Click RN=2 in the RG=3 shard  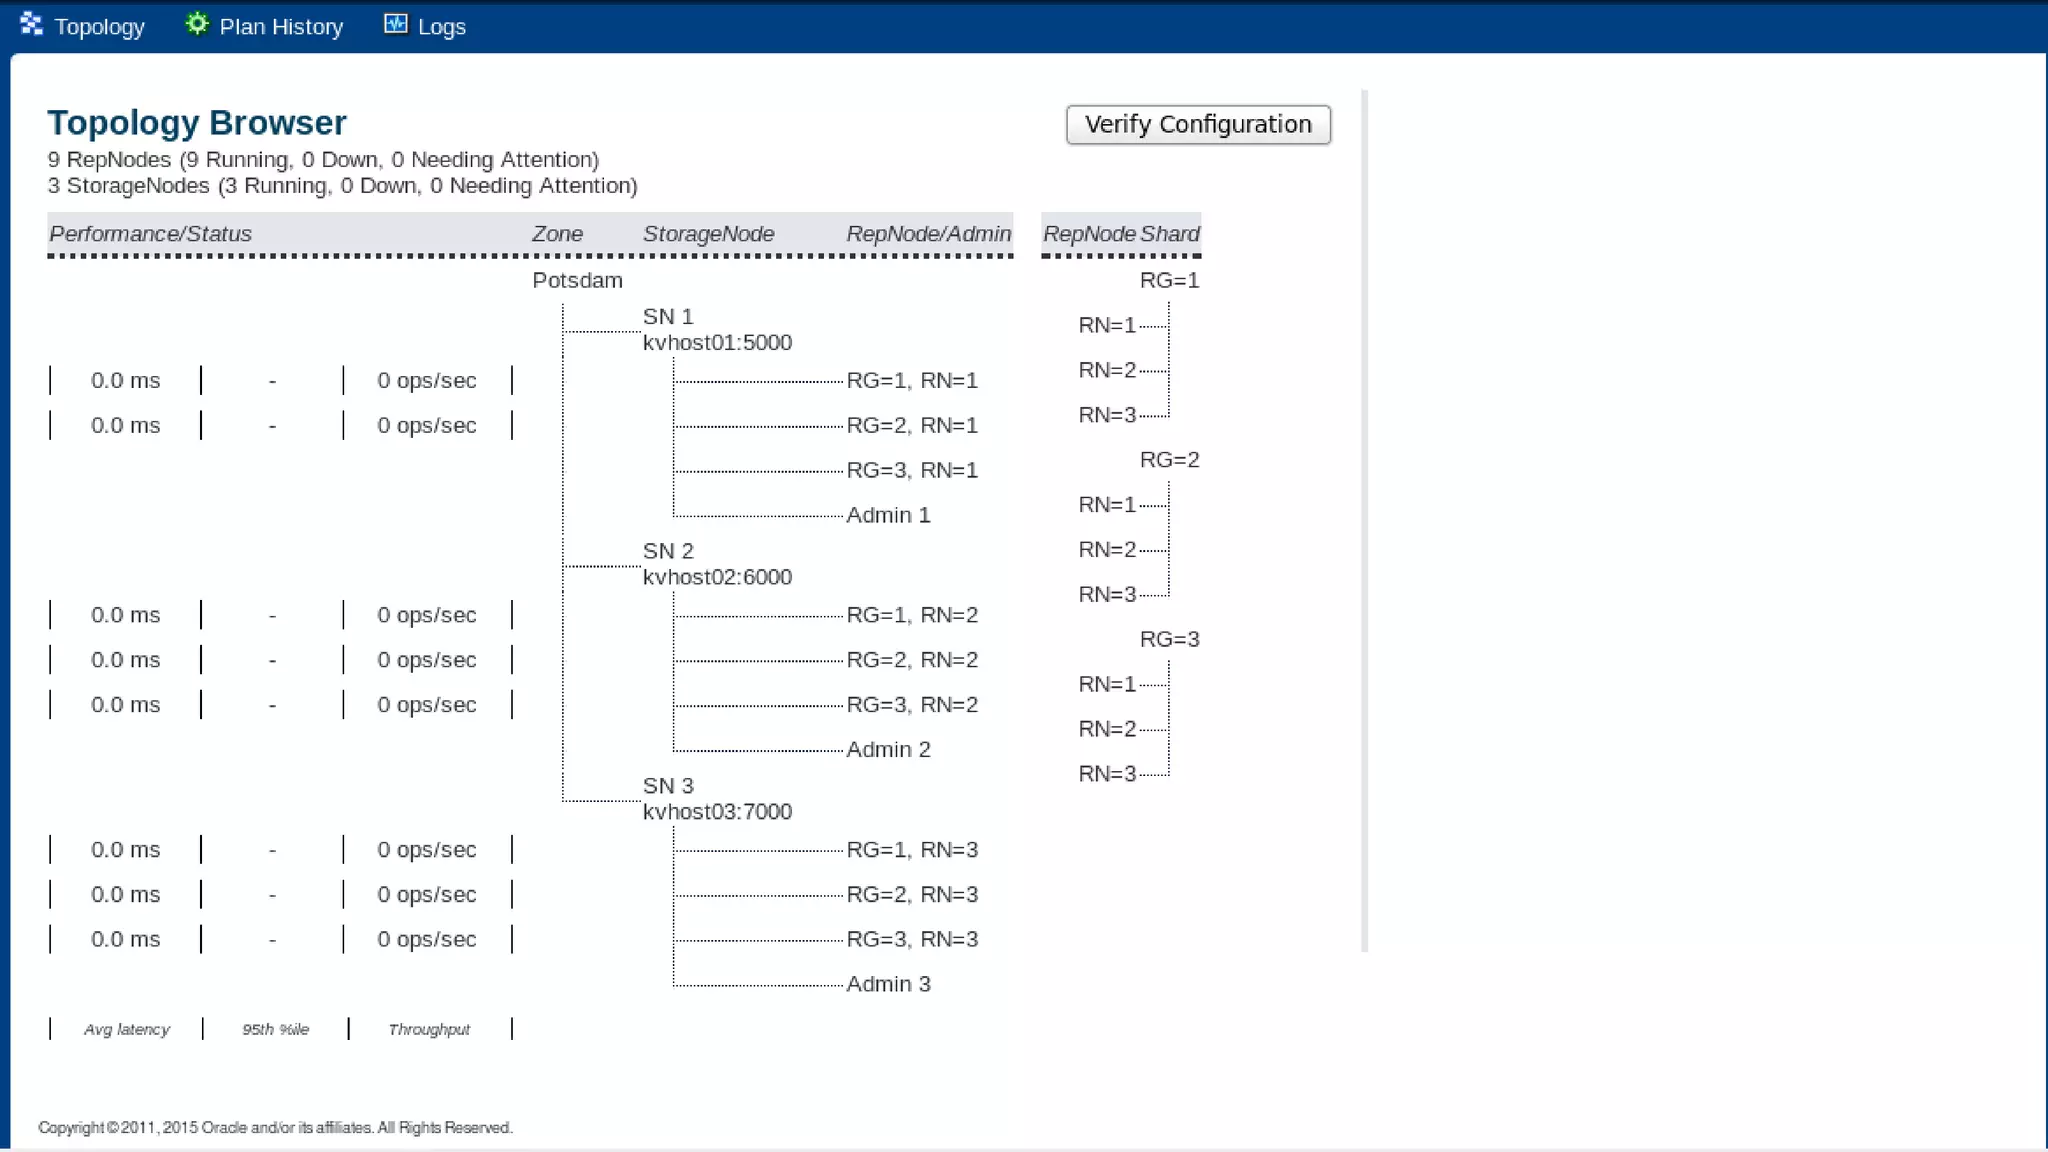tap(1107, 729)
